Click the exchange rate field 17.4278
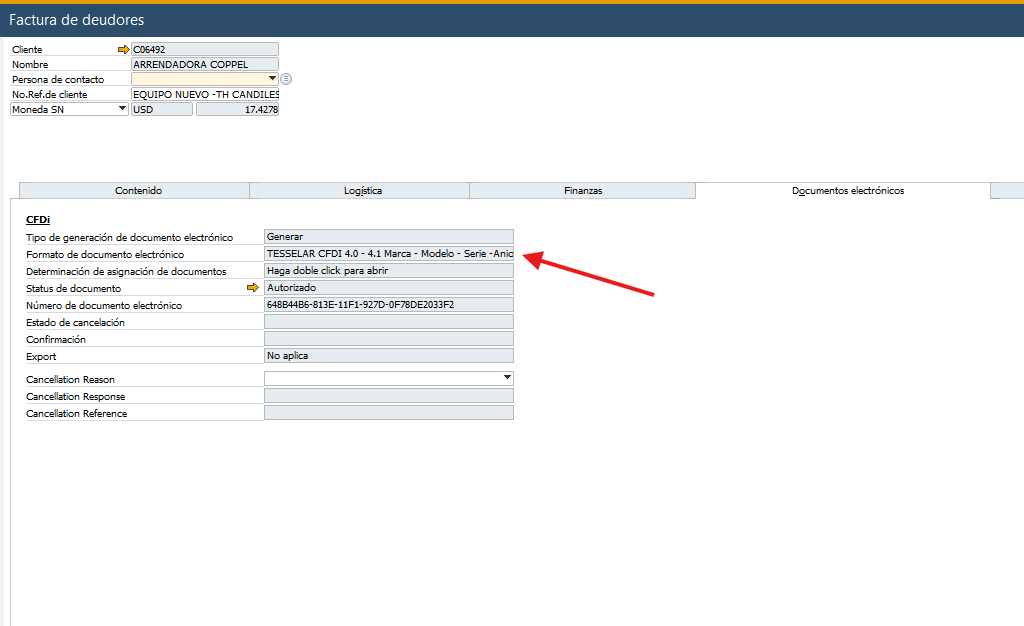The width and height of the screenshot is (1024, 626). pos(238,109)
